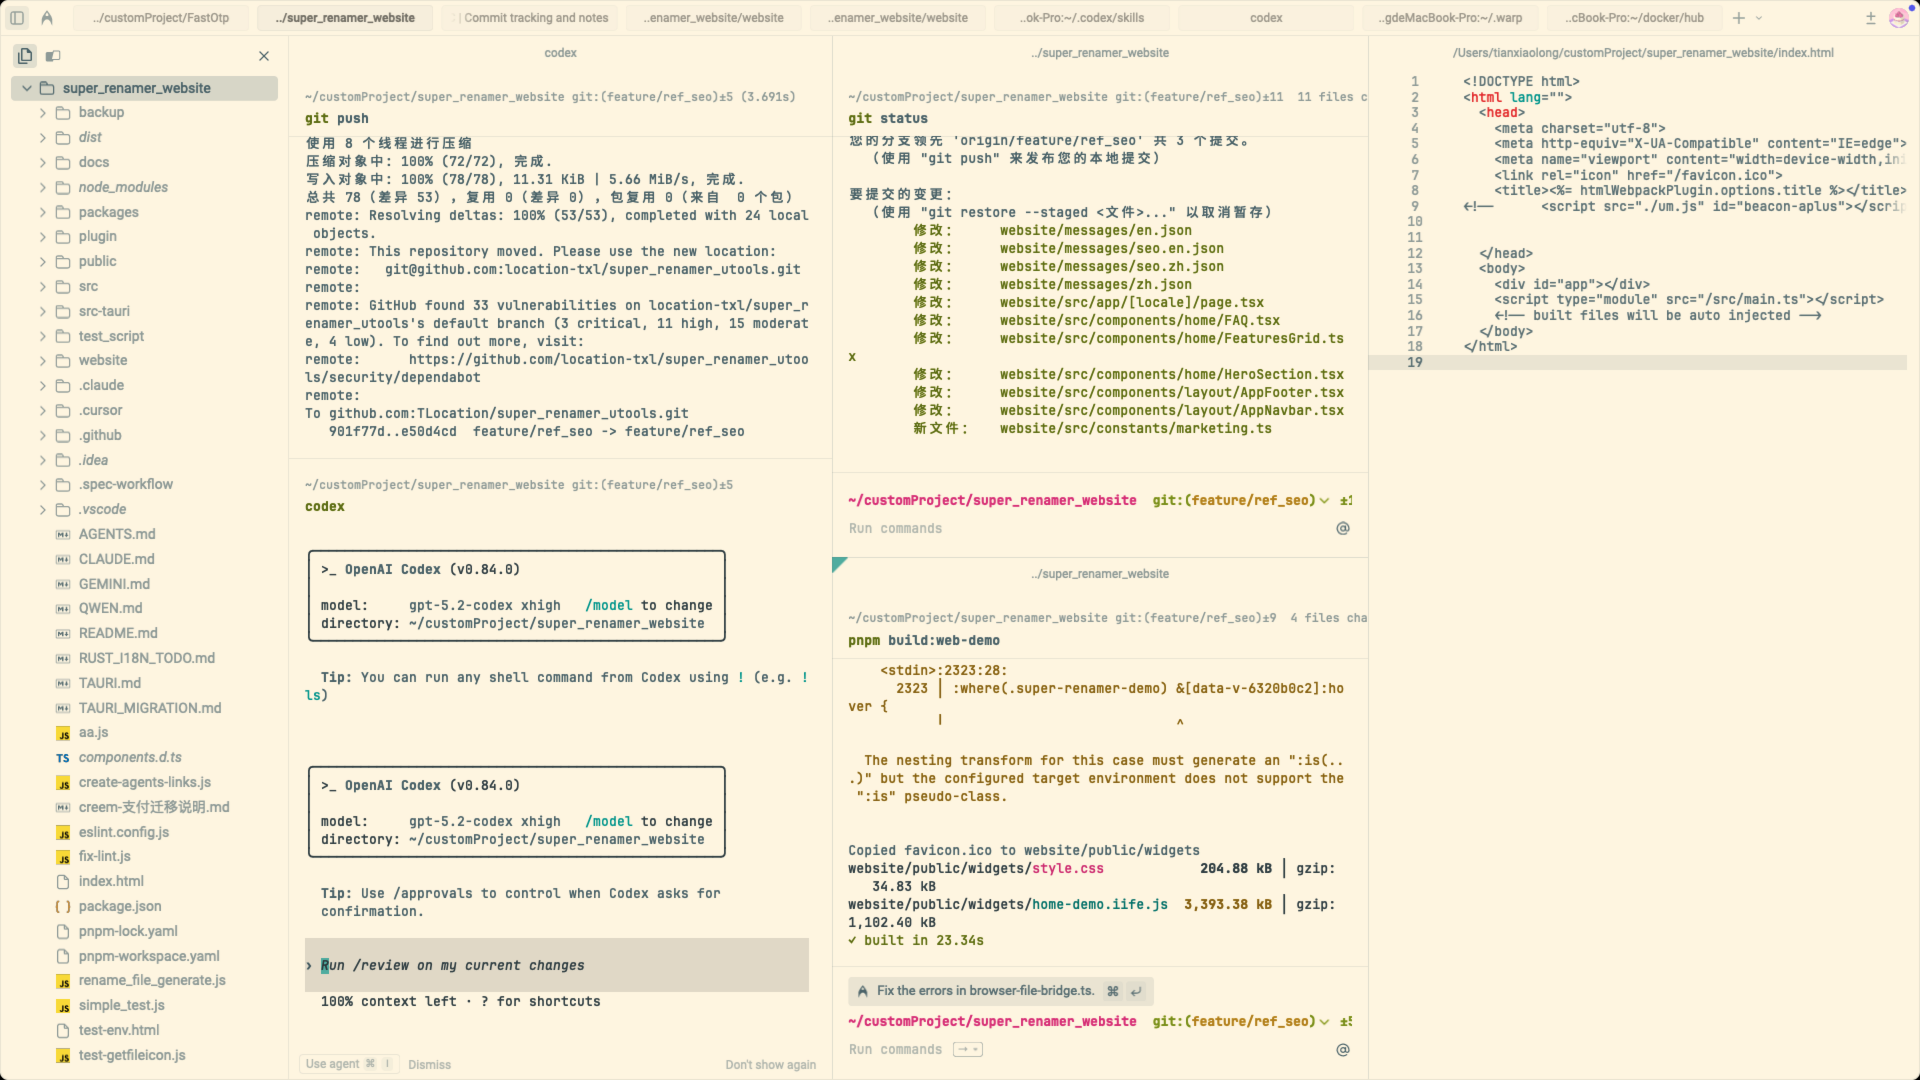
Task: Click the new tab plus icon
Action: point(1739,18)
